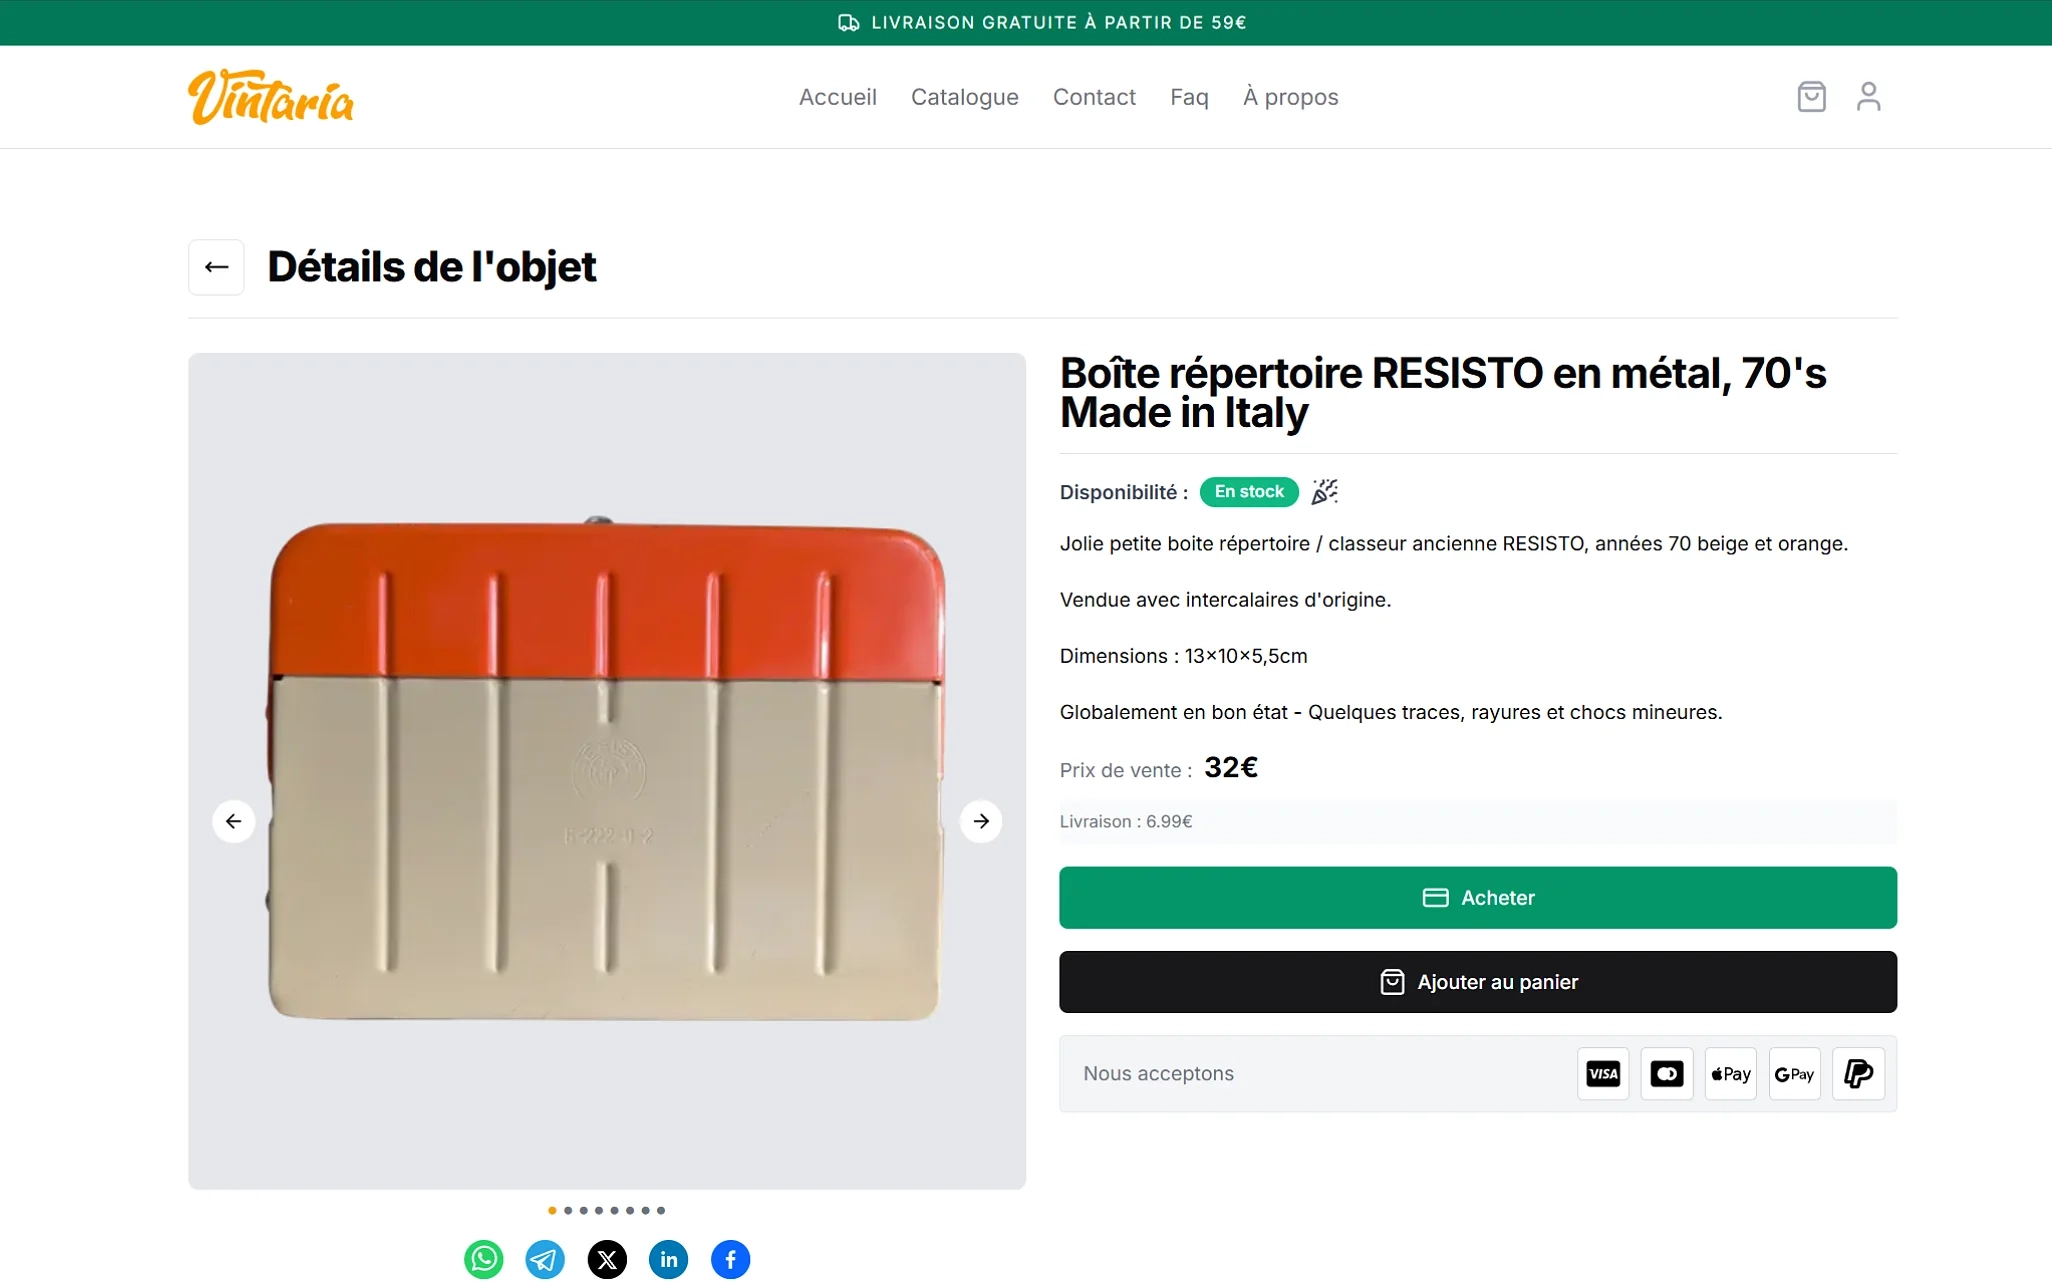
Task: Go to the Accueil menu item
Action: coord(837,97)
